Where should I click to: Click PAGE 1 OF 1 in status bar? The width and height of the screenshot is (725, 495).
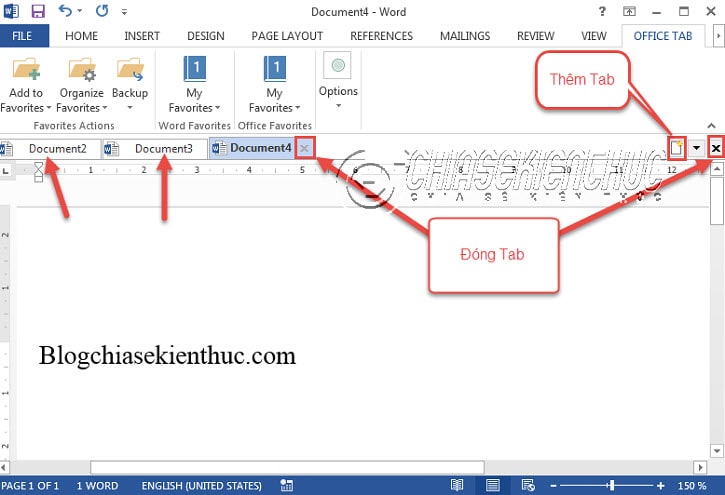30,486
